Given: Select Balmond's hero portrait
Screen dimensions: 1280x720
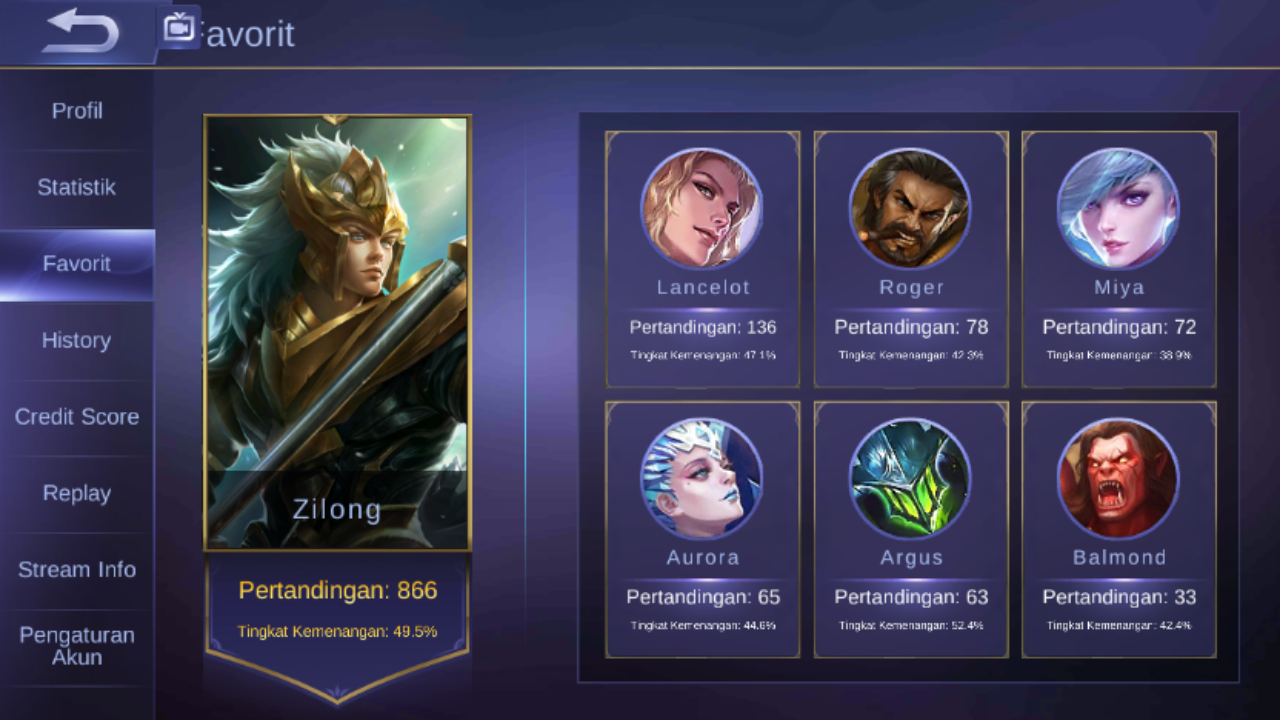Looking at the screenshot, I should click(1118, 479).
